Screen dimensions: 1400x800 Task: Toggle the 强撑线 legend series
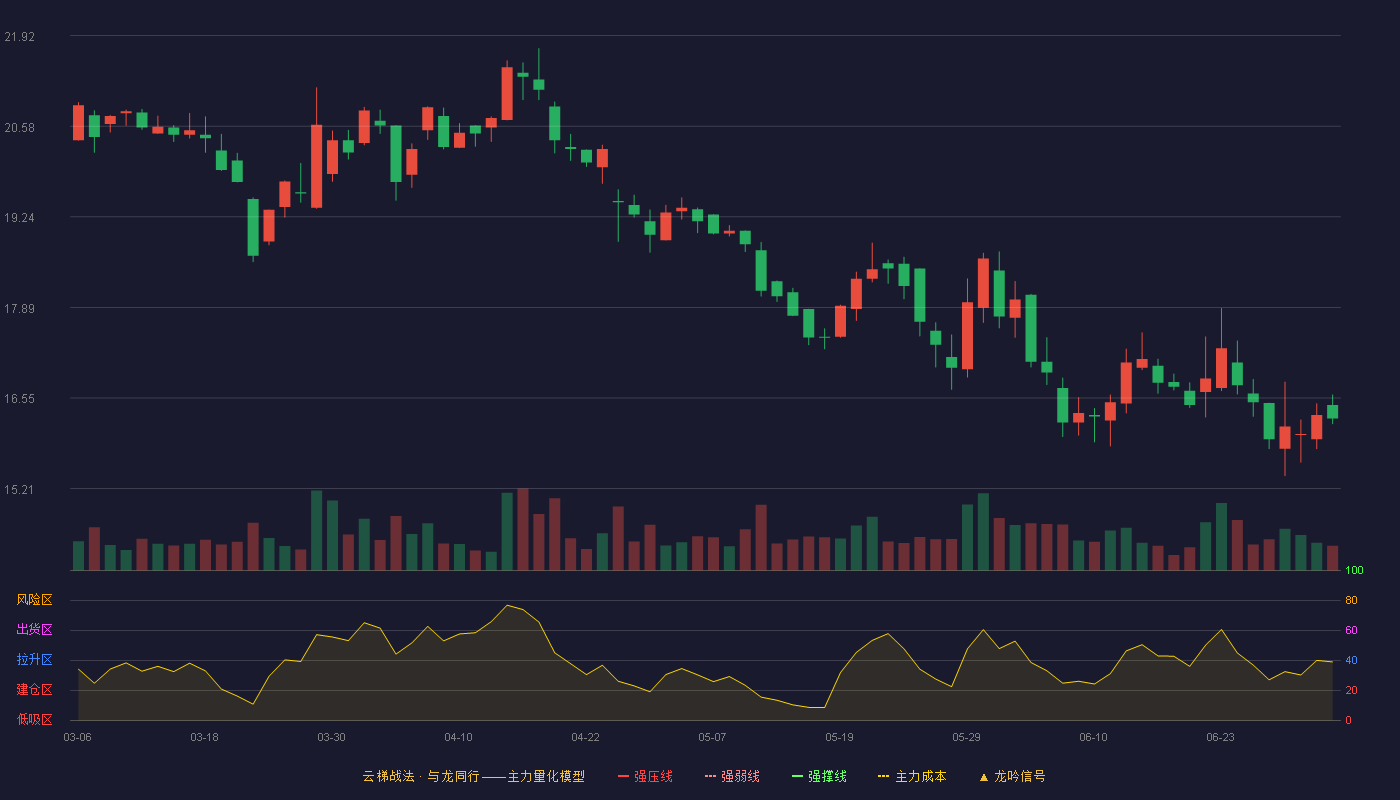tap(819, 776)
